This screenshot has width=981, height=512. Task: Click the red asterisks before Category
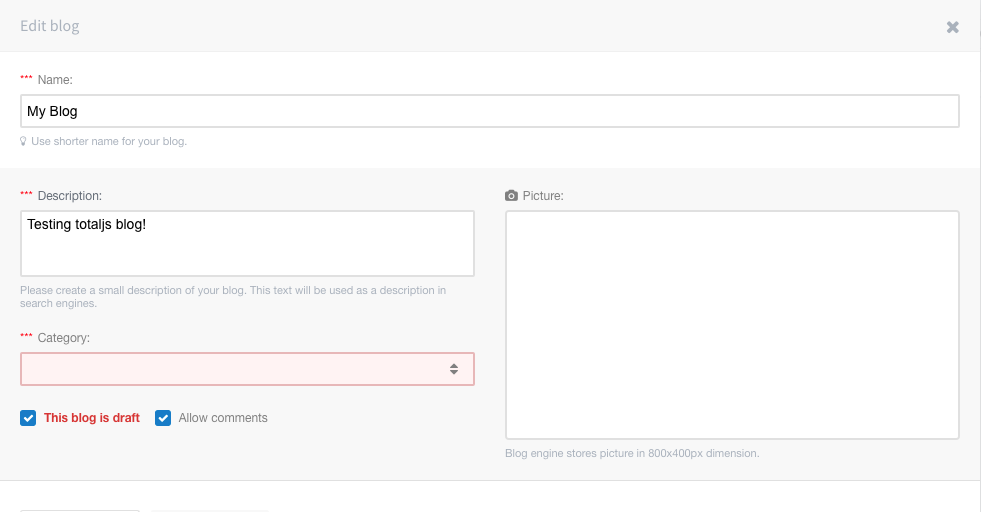(x=26, y=336)
